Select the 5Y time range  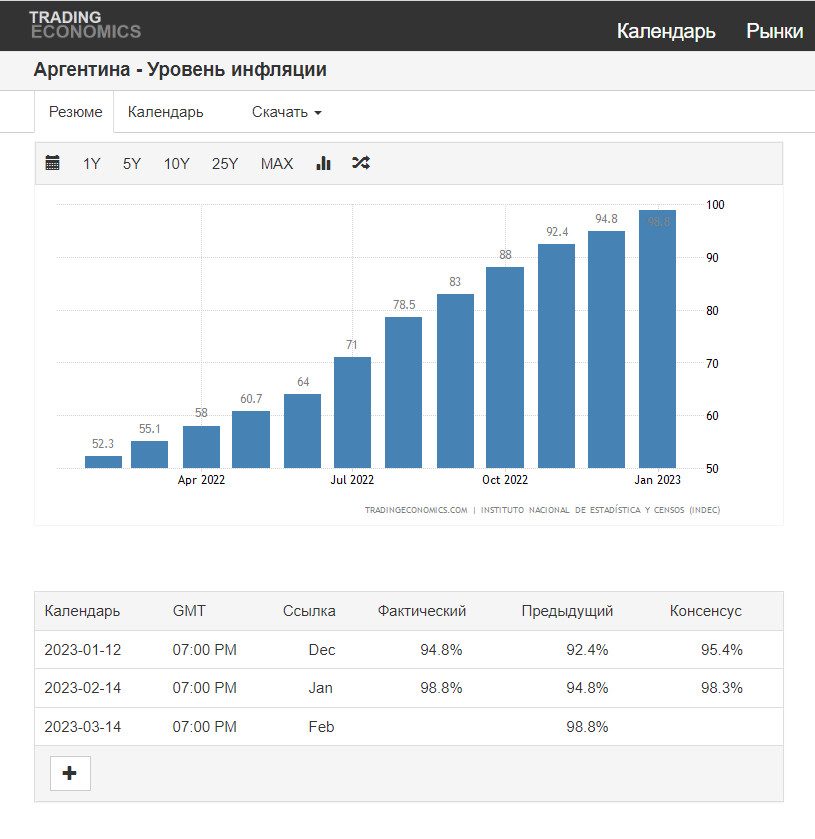pos(132,164)
